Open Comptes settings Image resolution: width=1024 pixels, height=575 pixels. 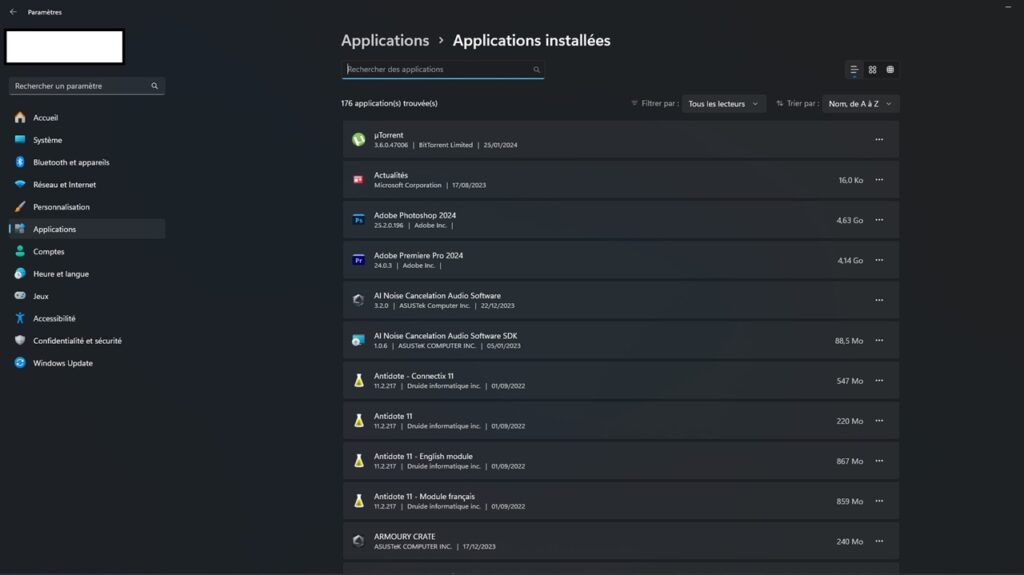pyautogui.click(x=87, y=252)
